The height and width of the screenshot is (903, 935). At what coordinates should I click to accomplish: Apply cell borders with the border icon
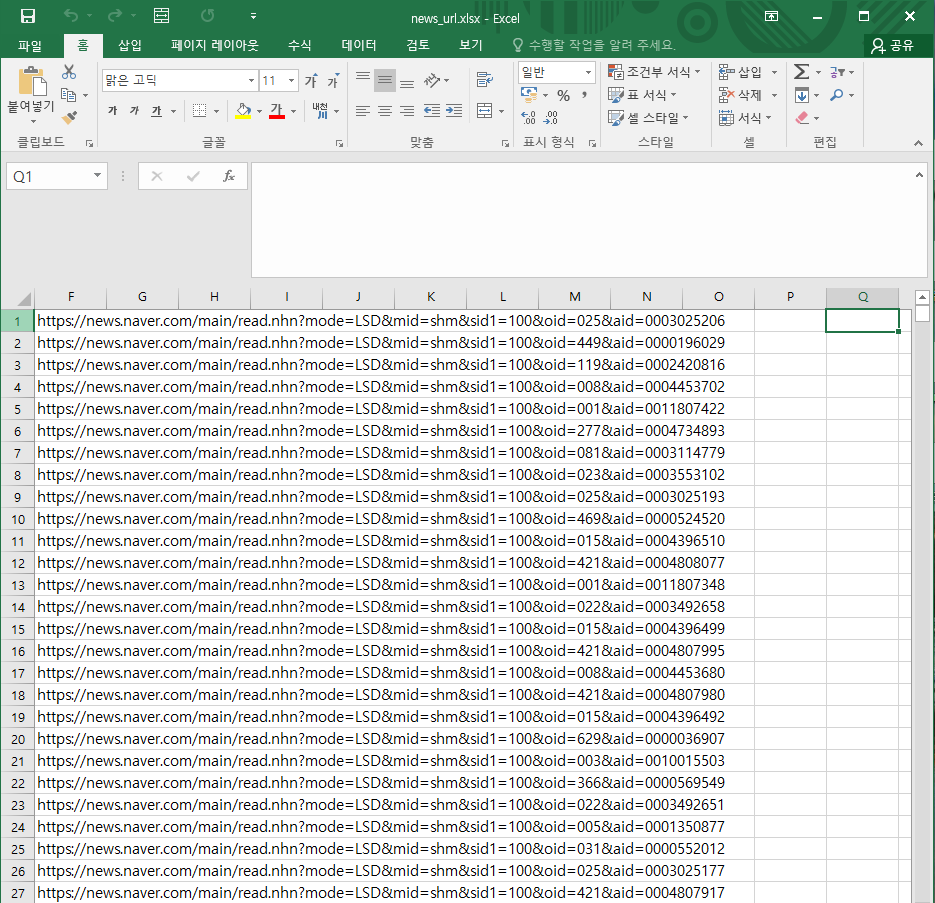click(x=200, y=111)
